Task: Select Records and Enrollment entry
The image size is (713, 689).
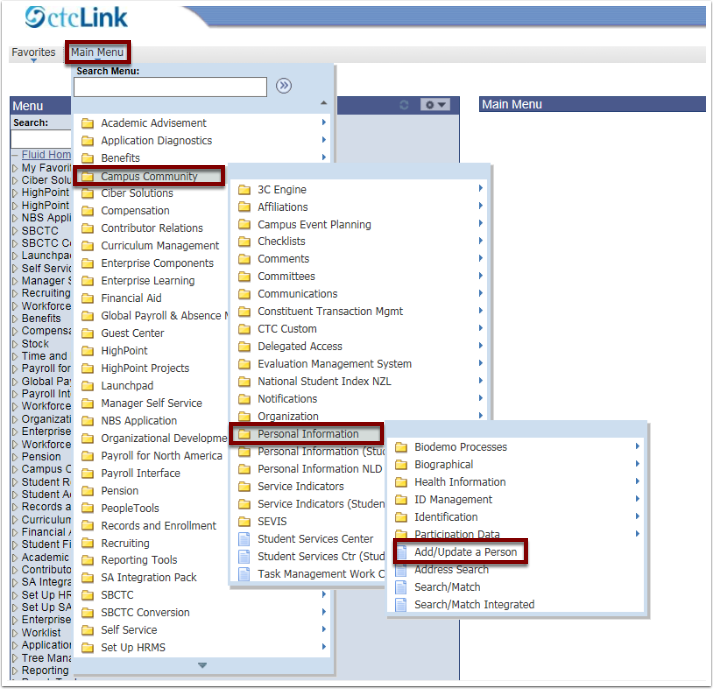Action: tap(158, 526)
